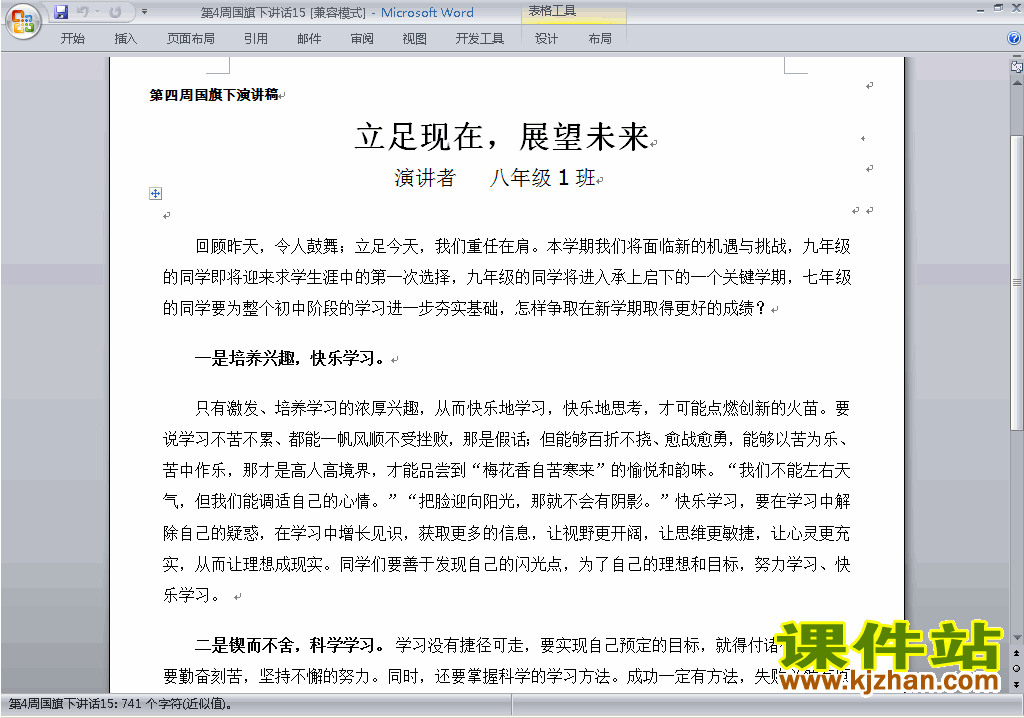Screen dimensions: 1024x718
Task: Minimize the Word window
Action: [x=981, y=9]
